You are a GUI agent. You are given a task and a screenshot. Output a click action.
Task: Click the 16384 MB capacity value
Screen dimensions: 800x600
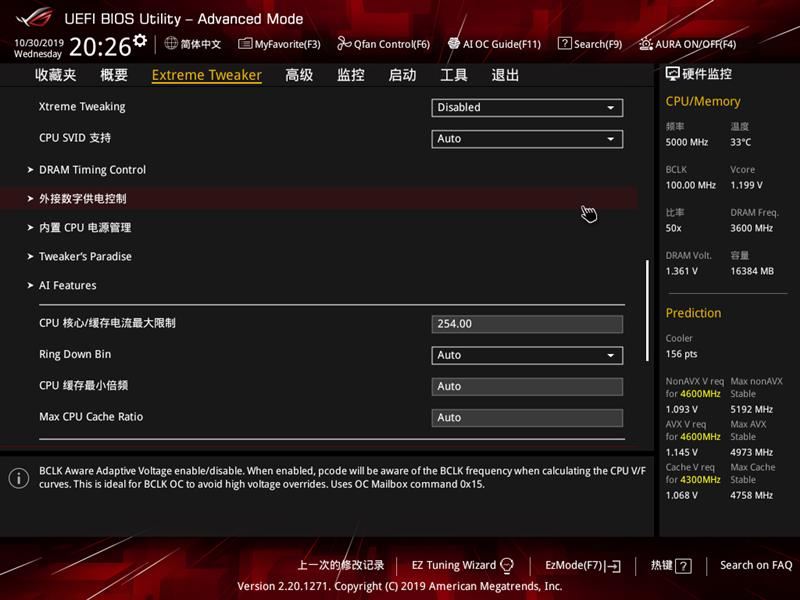(x=752, y=271)
